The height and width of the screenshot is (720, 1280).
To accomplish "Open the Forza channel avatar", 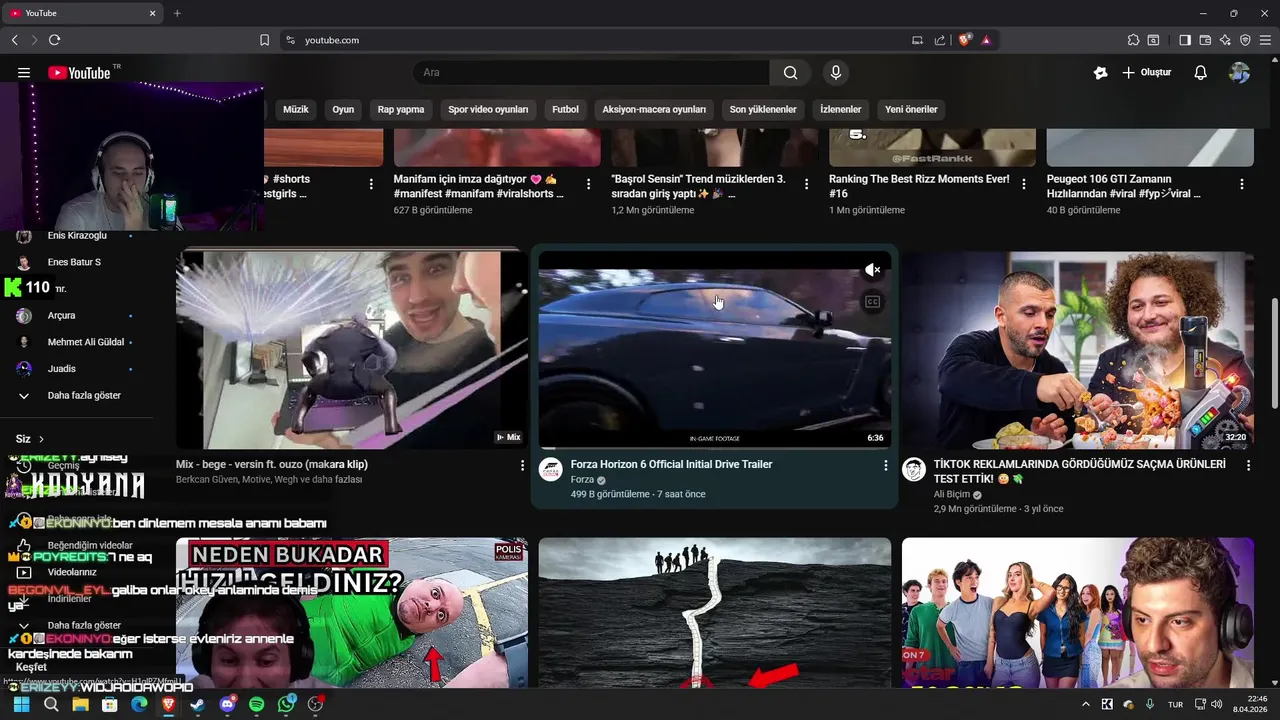I will pyautogui.click(x=551, y=470).
